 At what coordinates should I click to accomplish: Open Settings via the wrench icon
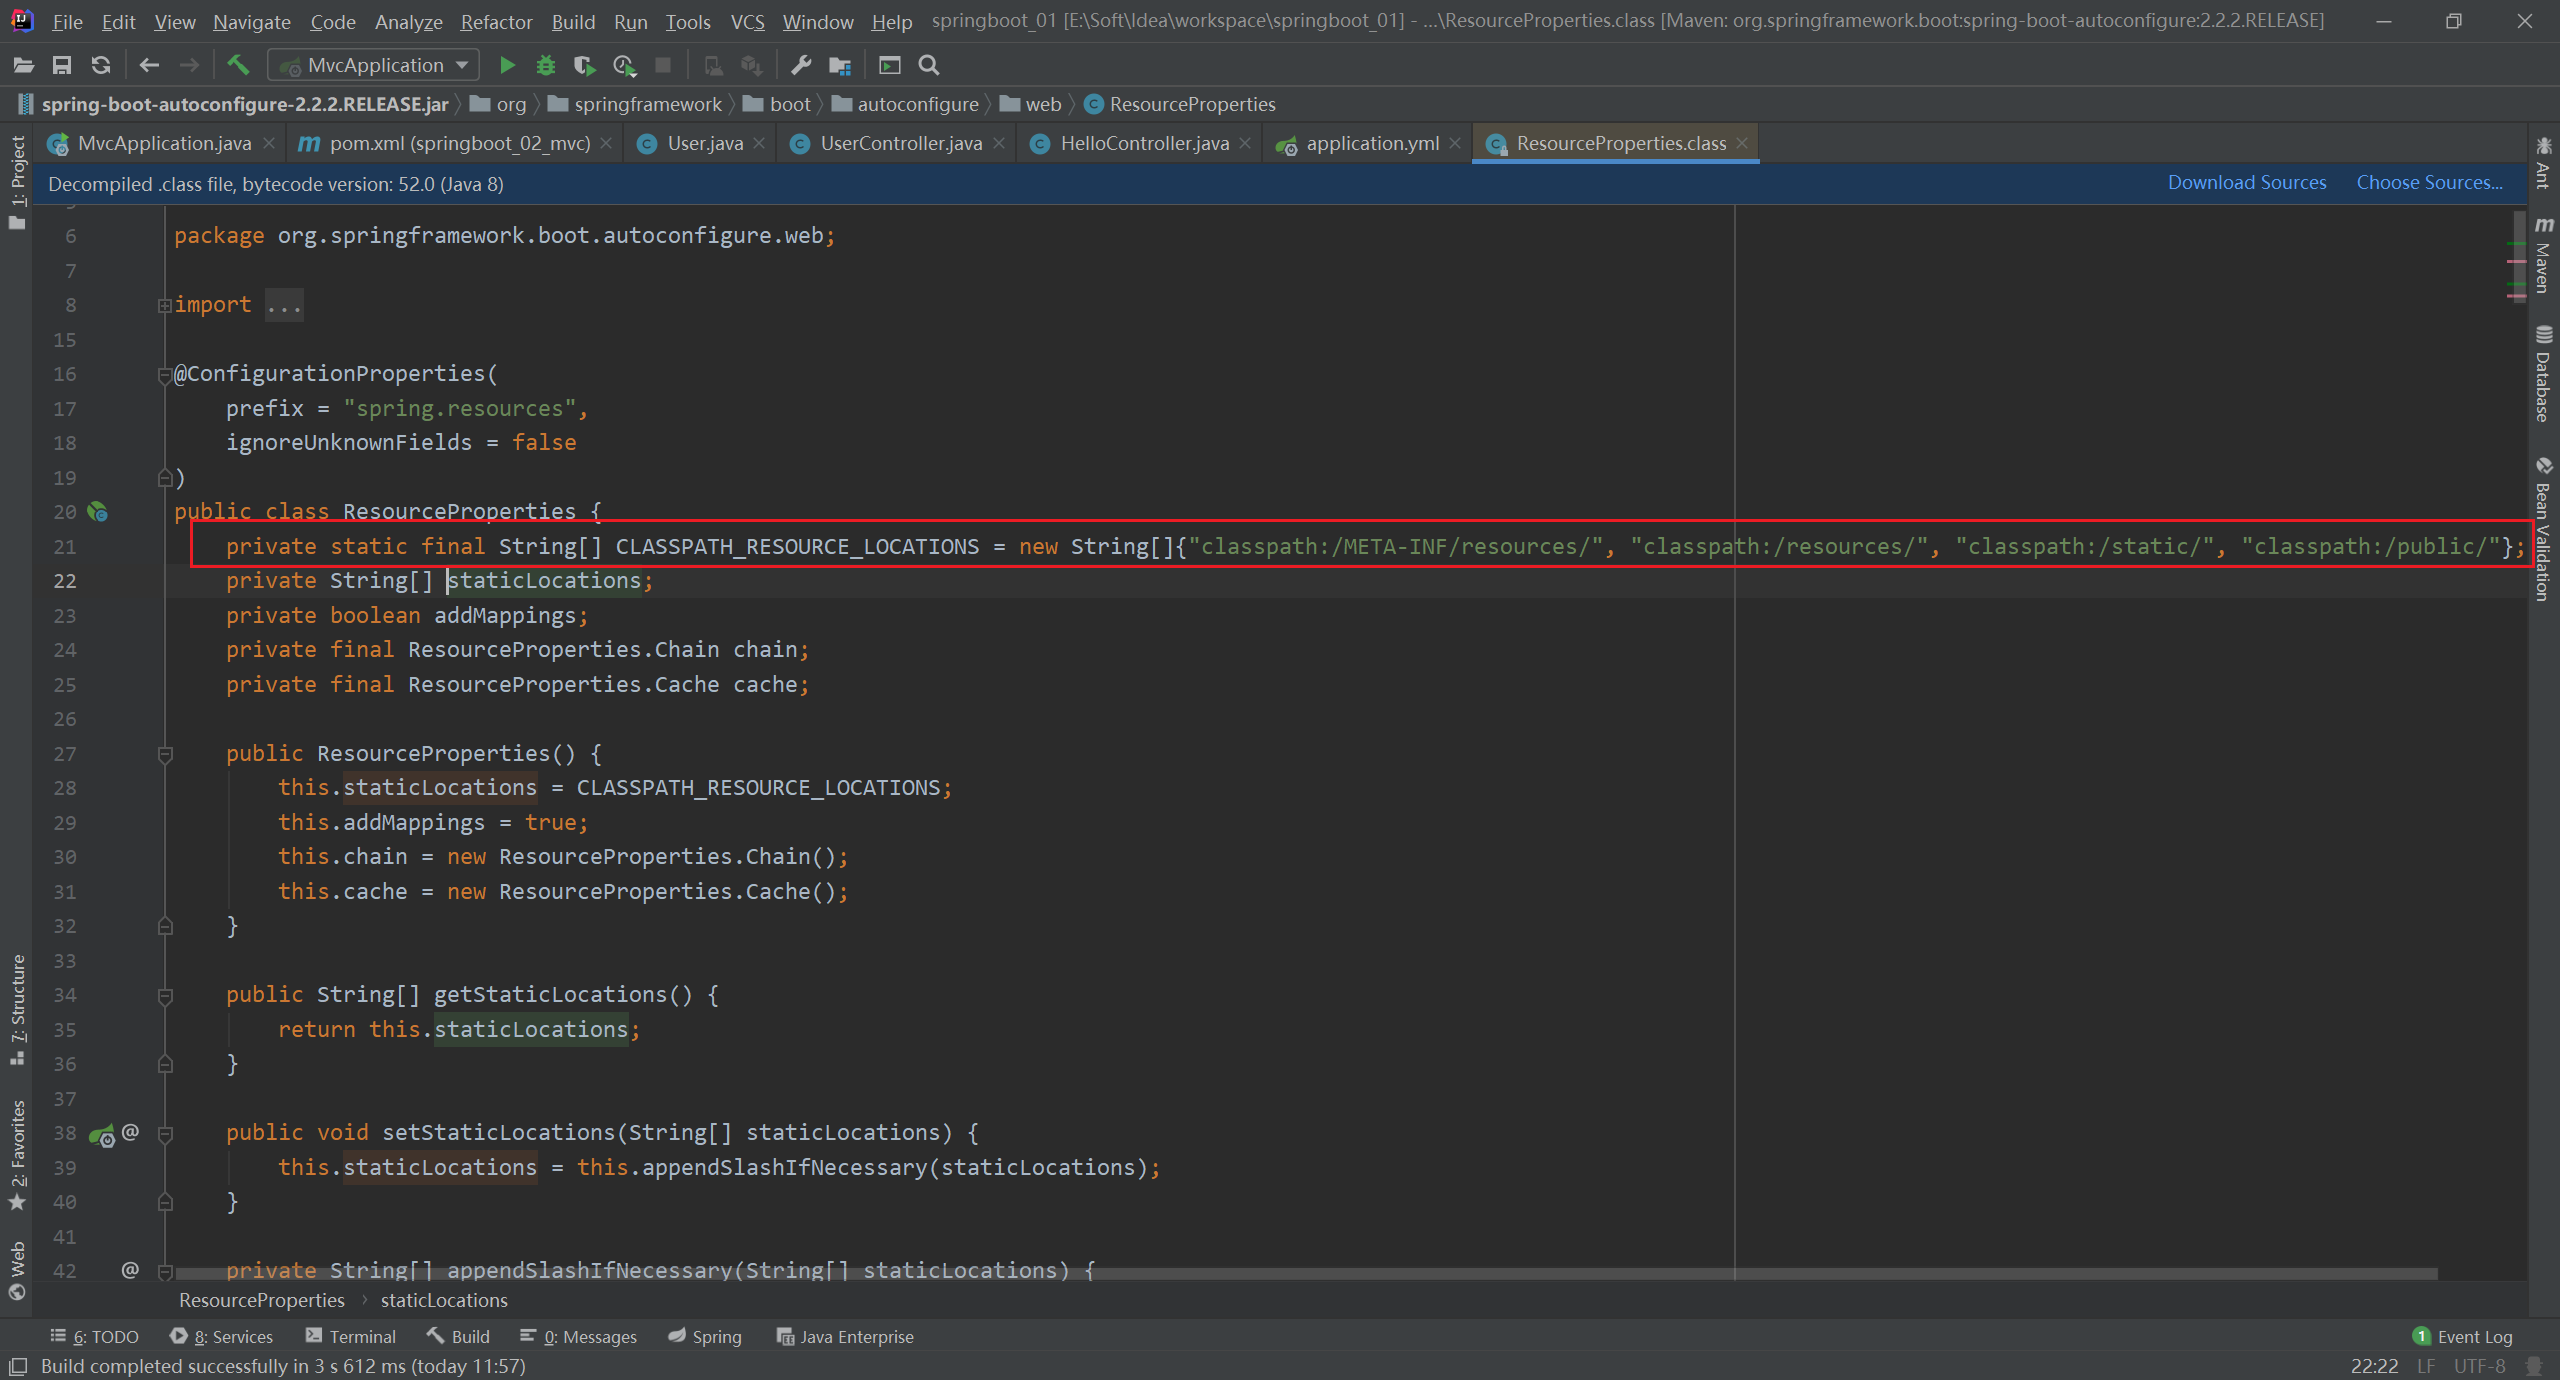coord(801,65)
